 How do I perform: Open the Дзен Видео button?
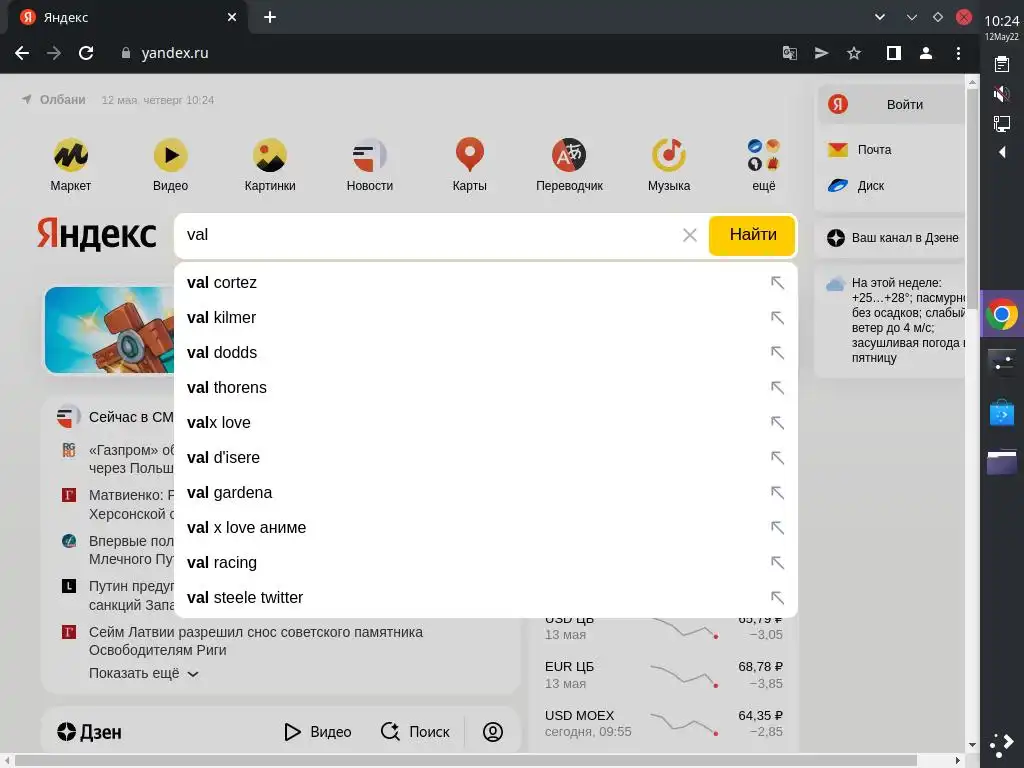click(318, 732)
